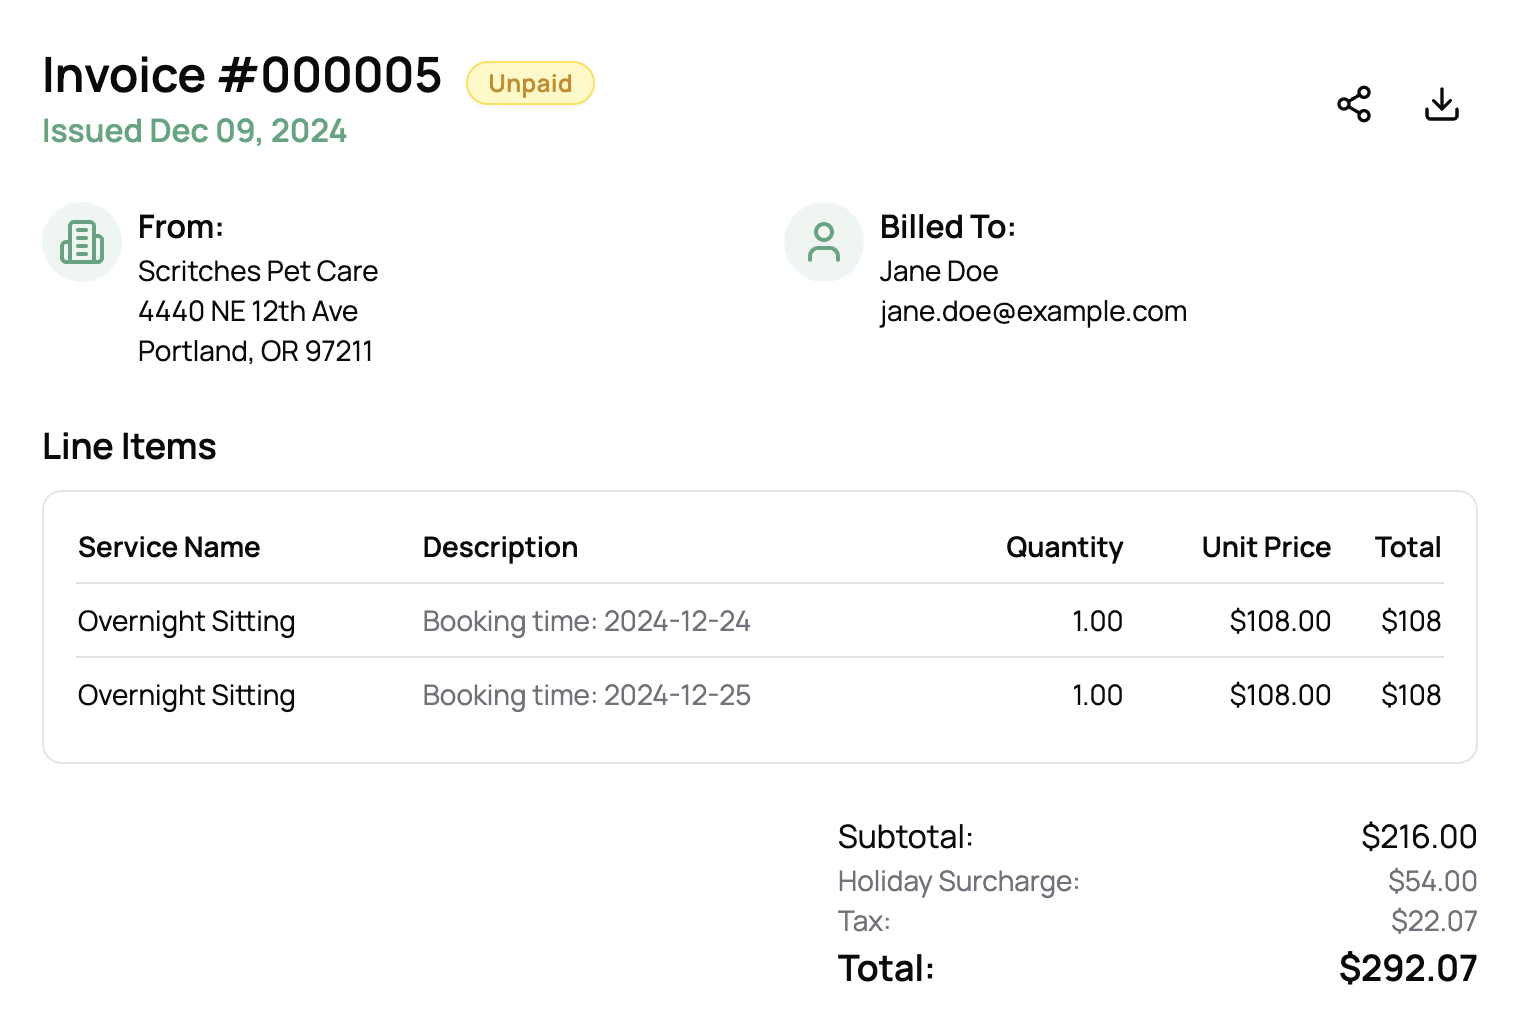Click the Description column header
1516x1028 pixels.
[500, 547]
